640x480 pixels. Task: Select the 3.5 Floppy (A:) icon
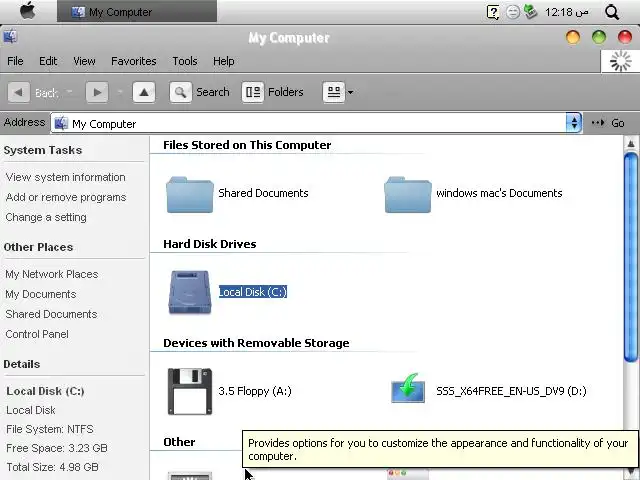pyautogui.click(x=189, y=391)
